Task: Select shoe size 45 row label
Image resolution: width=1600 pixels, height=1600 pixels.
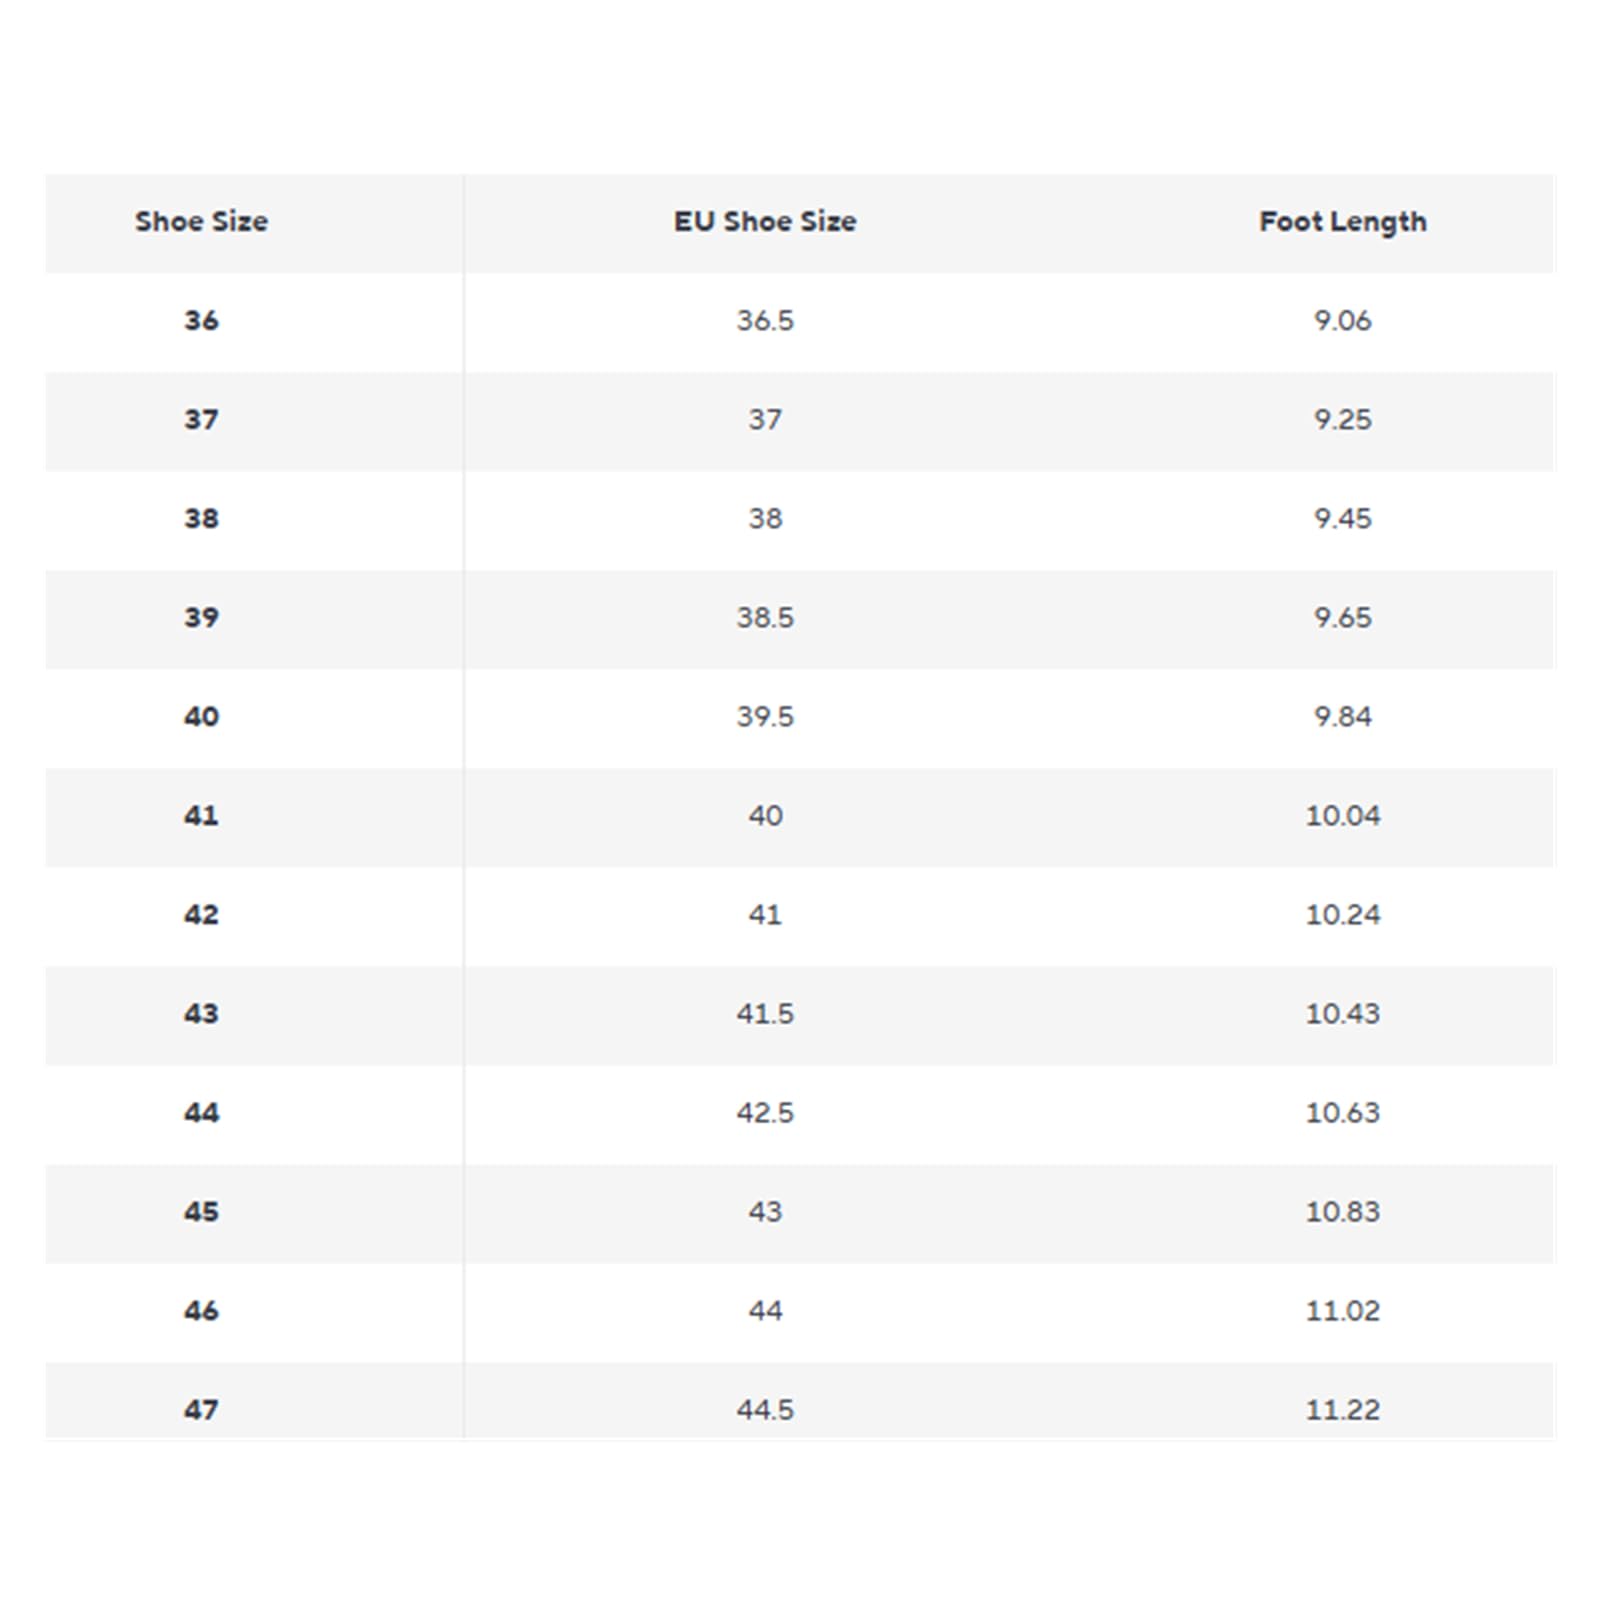Action: point(201,1211)
